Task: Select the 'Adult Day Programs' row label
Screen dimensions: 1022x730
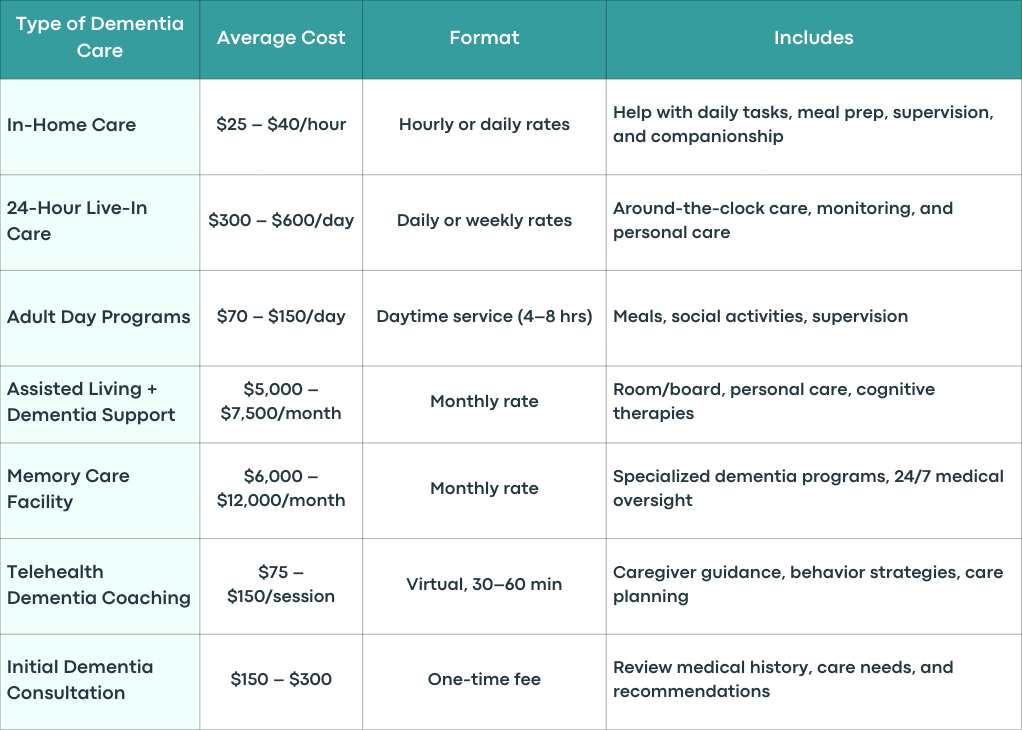Action: tap(100, 318)
